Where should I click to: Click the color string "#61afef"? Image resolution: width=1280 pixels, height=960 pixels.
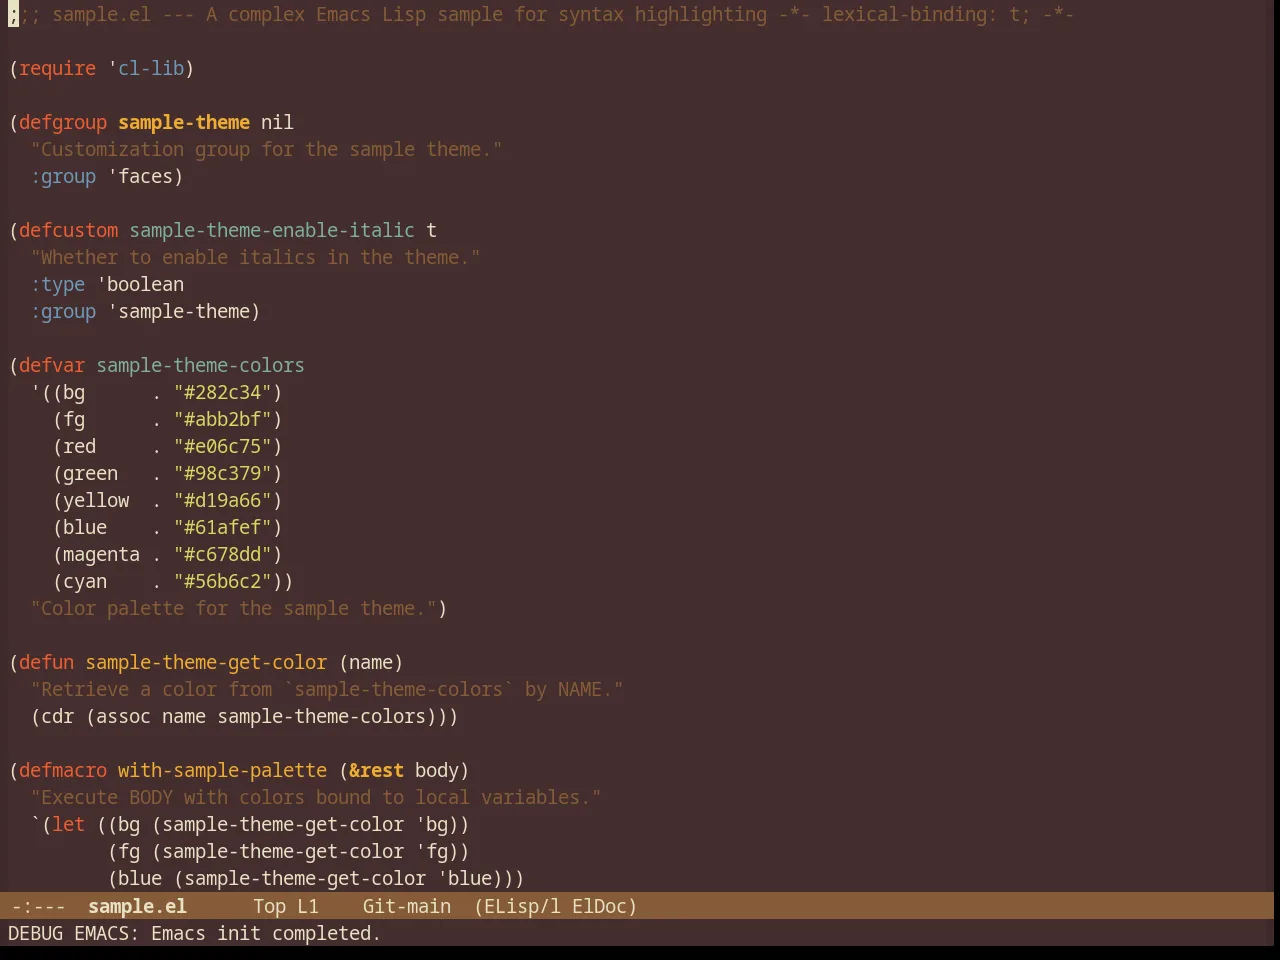pyautogui.click(x=222, y=527)
